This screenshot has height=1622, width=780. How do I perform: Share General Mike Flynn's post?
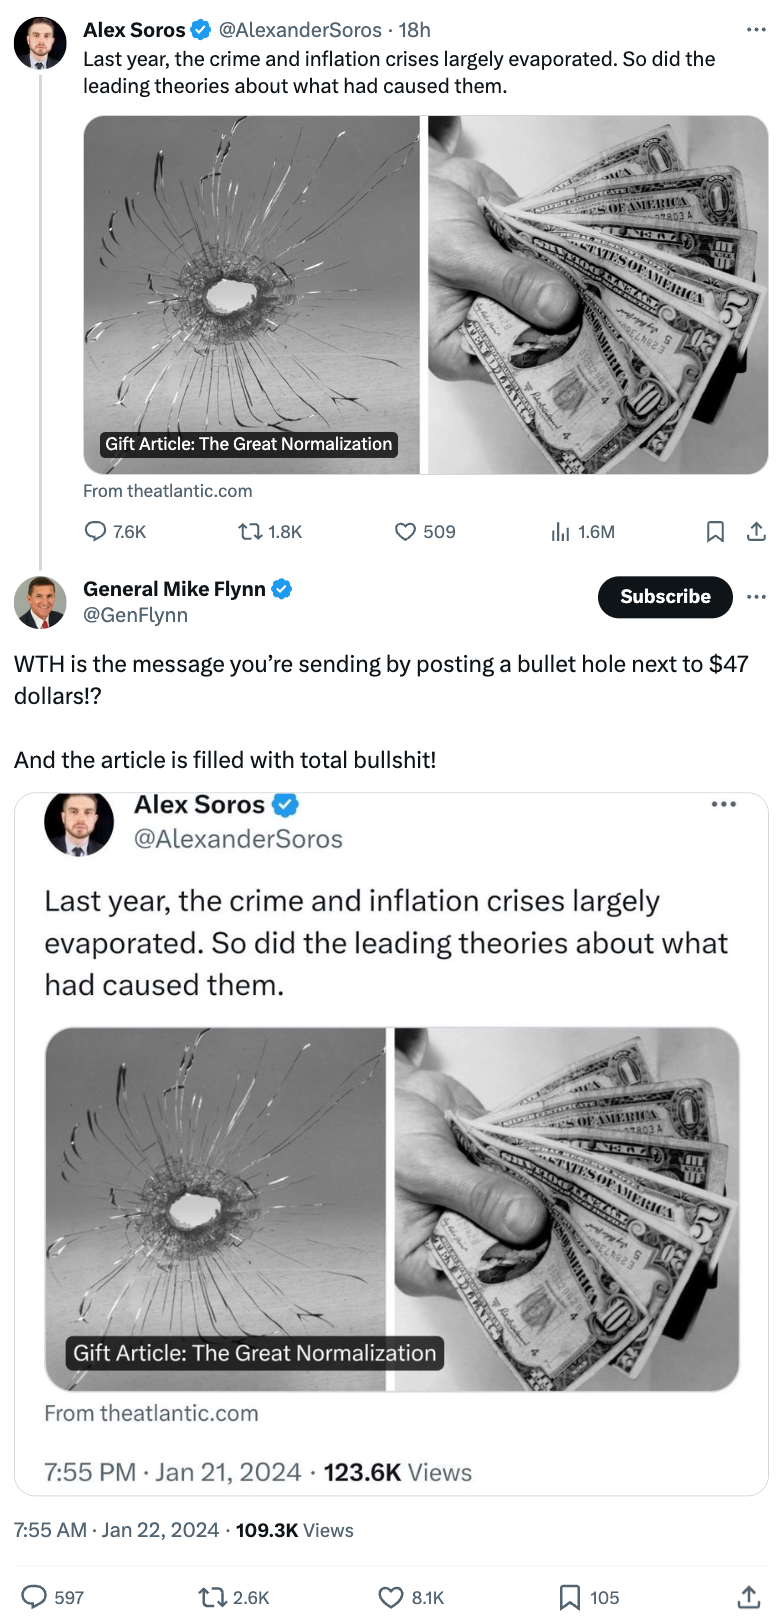tap(747, 1597)
